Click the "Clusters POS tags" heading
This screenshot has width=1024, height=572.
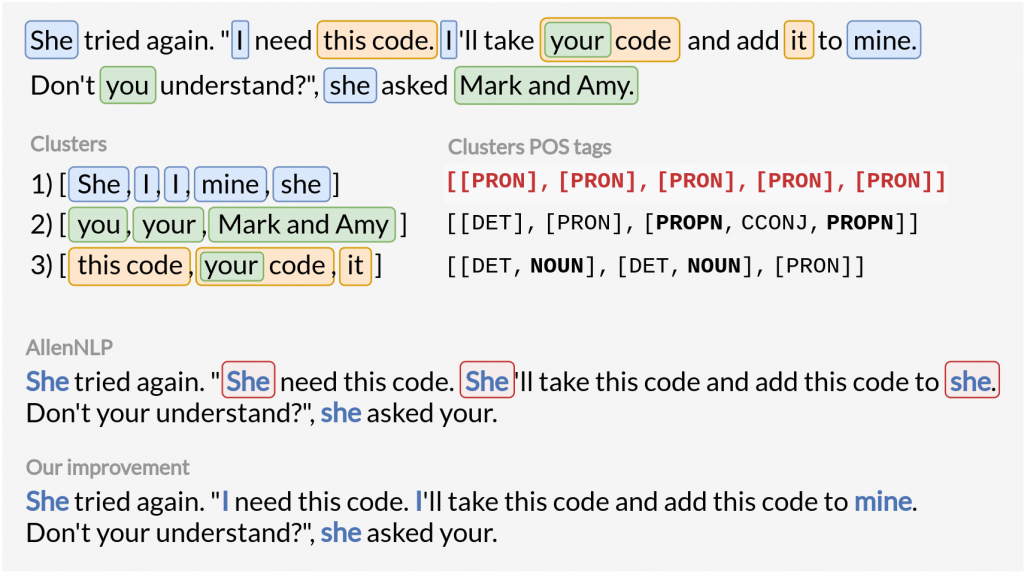pyautogui.click(x=529, y=147)
